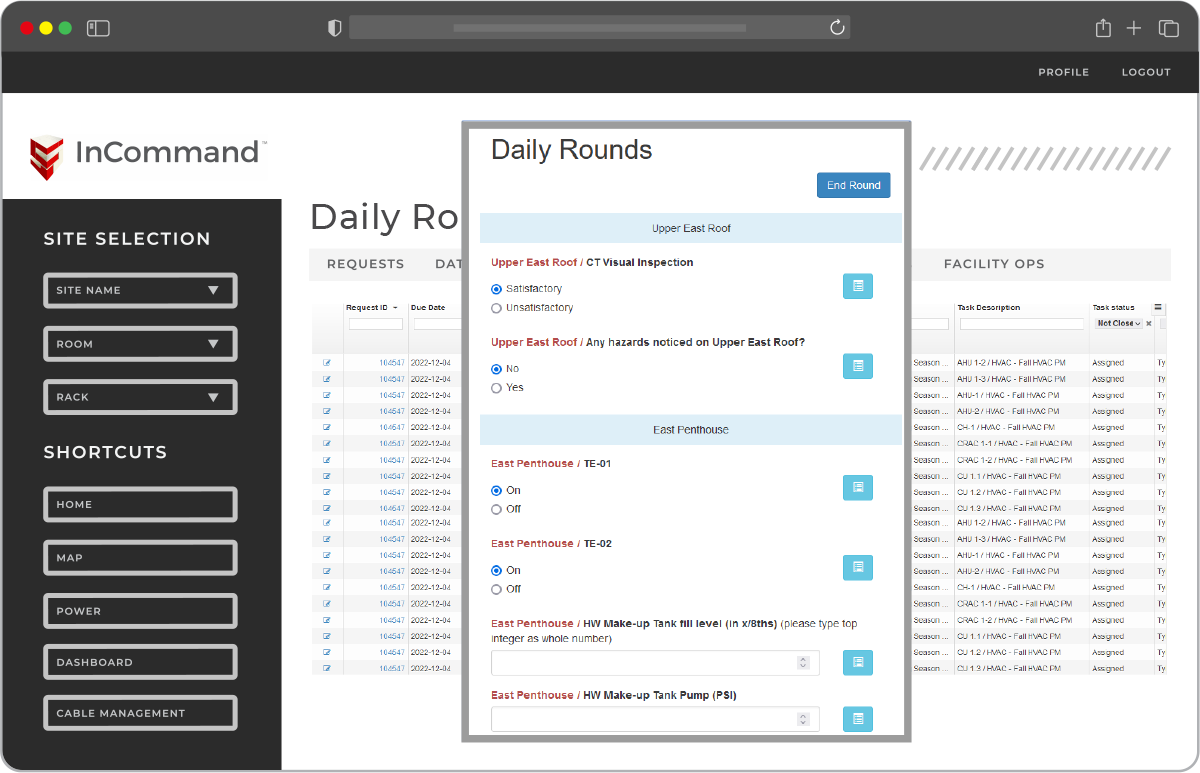Select the Requests tab
The height and width of the screenshot is (773, 1200).
[x=365, y=263]
